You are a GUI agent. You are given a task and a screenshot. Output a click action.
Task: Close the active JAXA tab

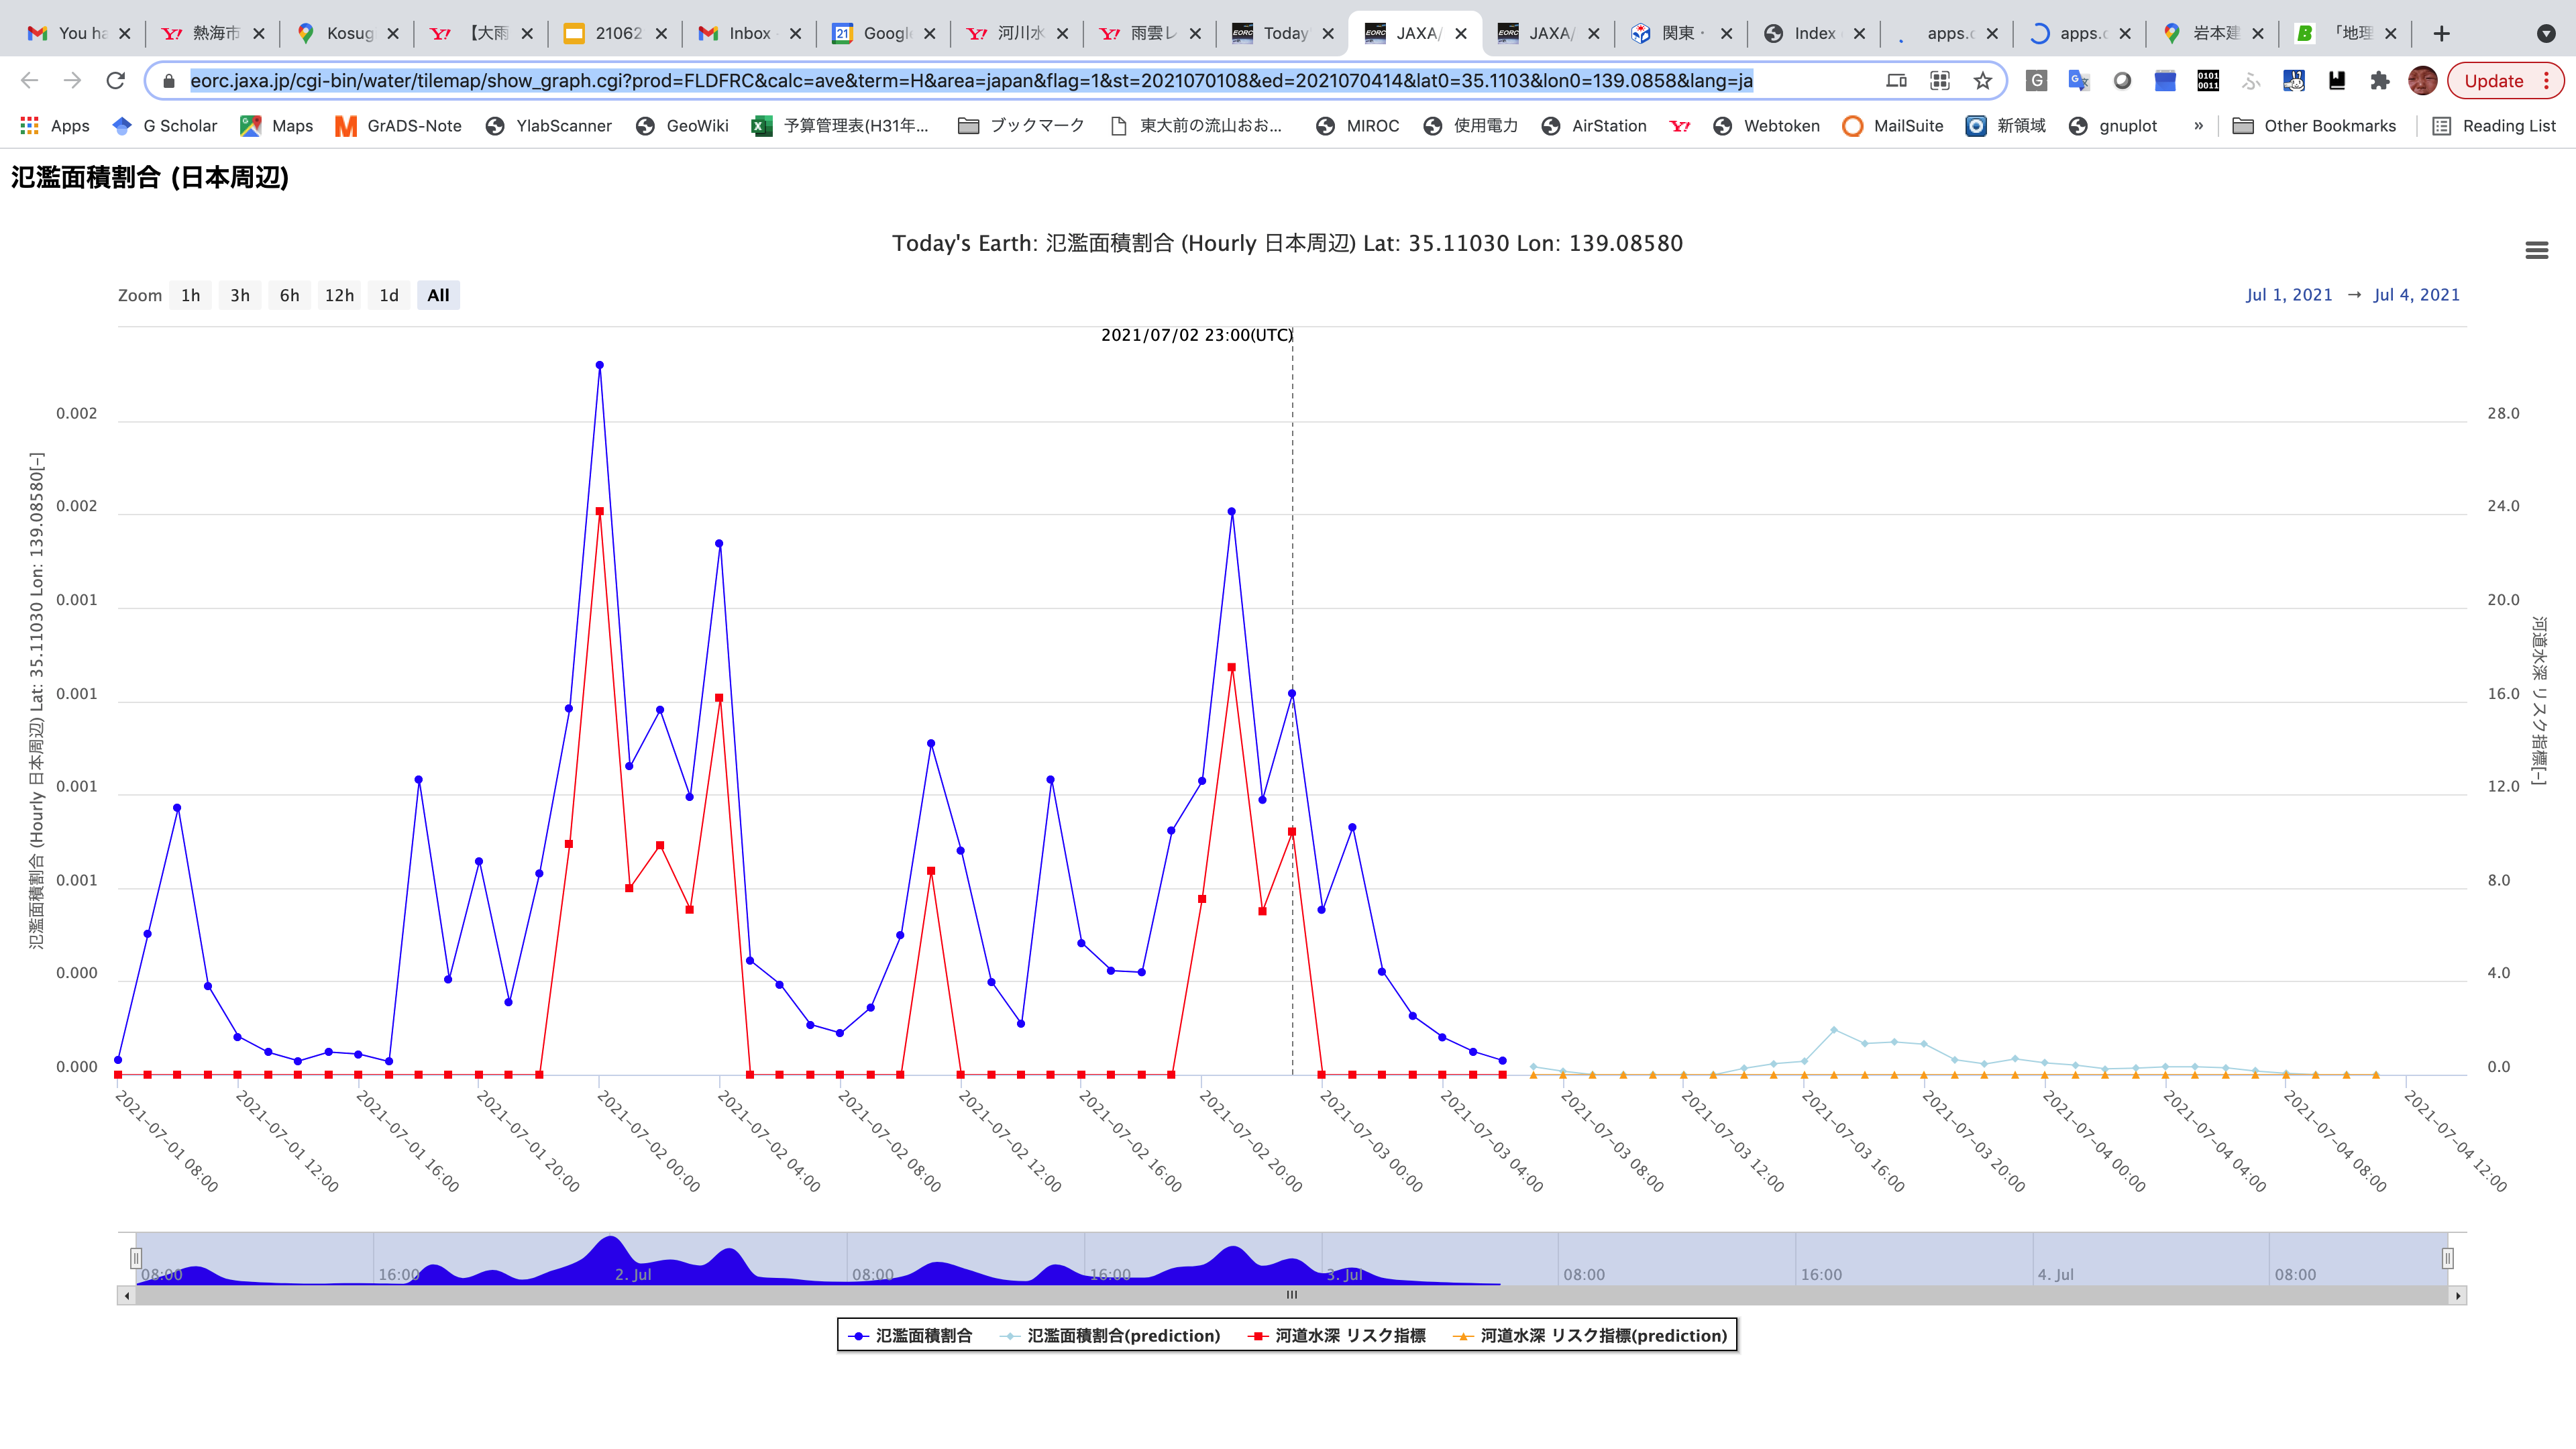1461,33
